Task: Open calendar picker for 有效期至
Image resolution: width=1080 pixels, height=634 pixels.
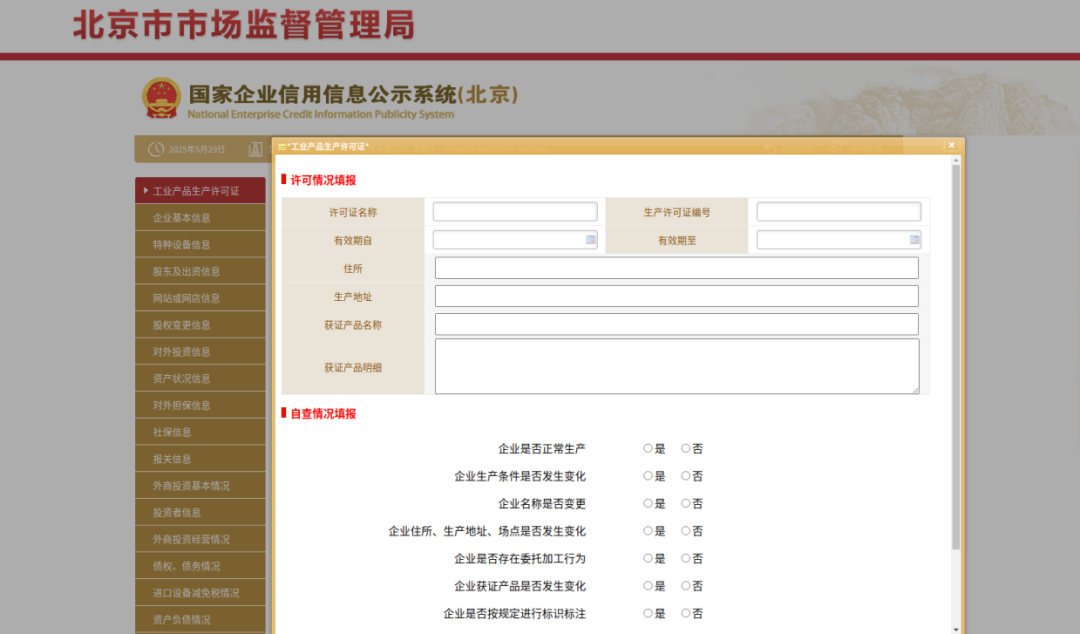Action: pyautogui.click(x=914, y=240)
